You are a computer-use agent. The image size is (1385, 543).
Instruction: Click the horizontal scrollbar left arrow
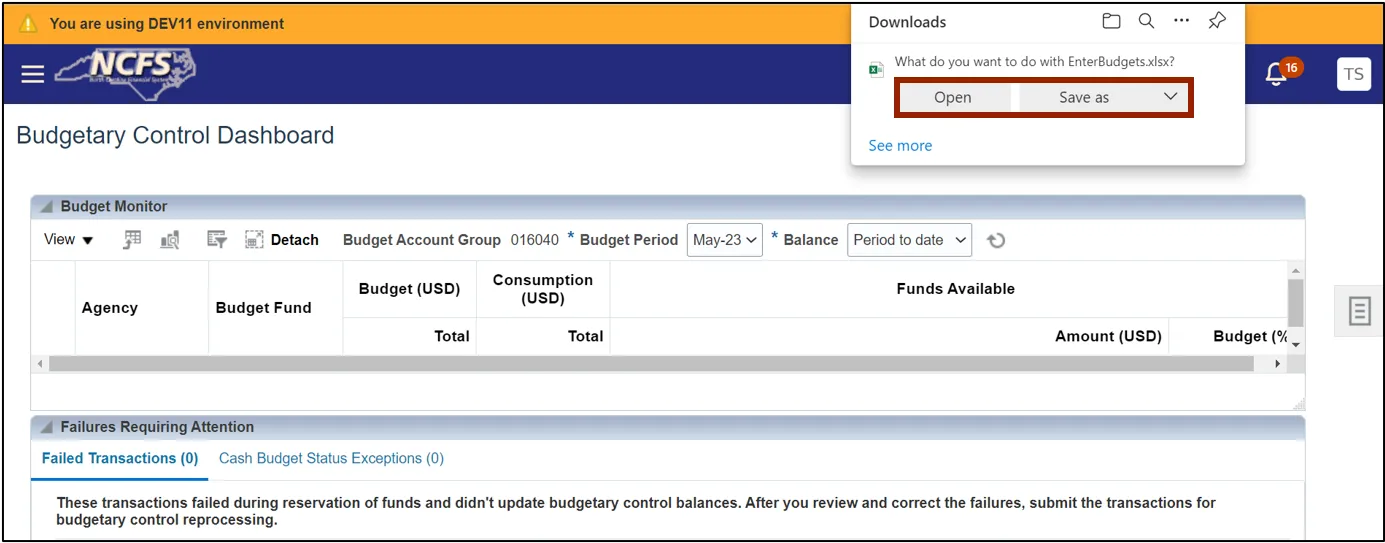tap(40, 364)
